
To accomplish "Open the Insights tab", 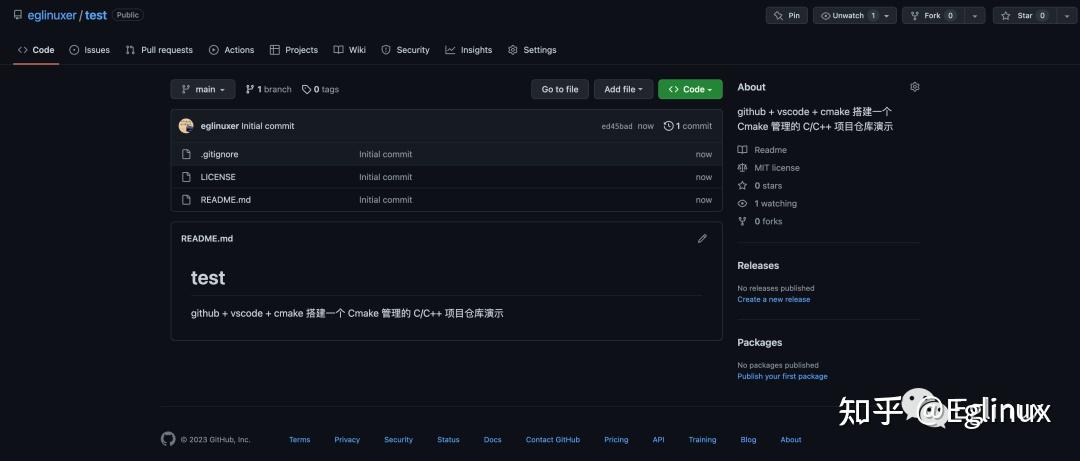I will pyautogui.click(x=469, y=50).
